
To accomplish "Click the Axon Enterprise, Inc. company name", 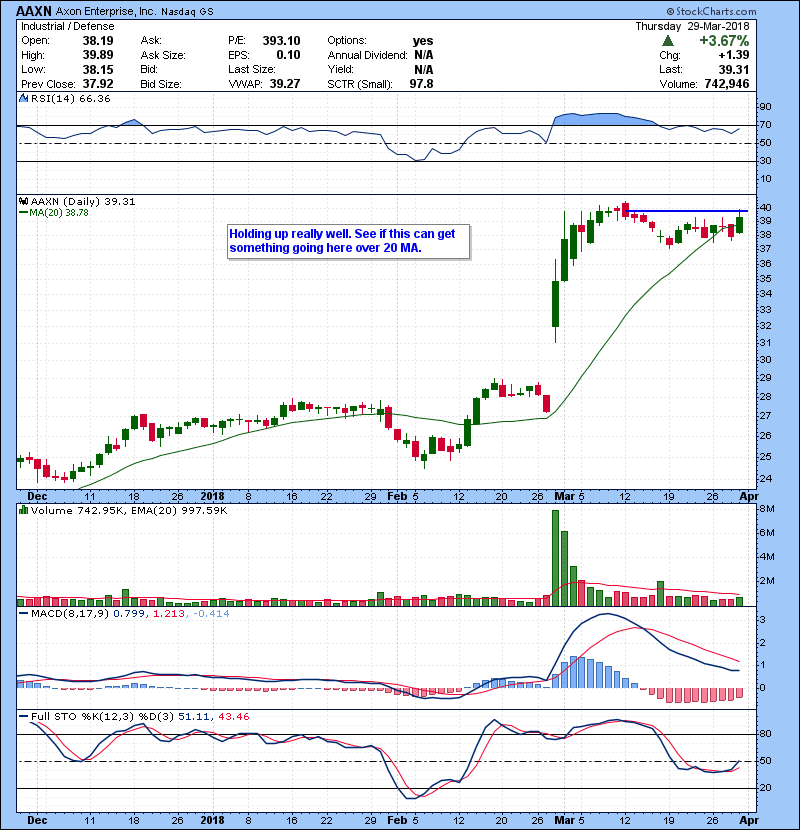I will tap(106, 12).
